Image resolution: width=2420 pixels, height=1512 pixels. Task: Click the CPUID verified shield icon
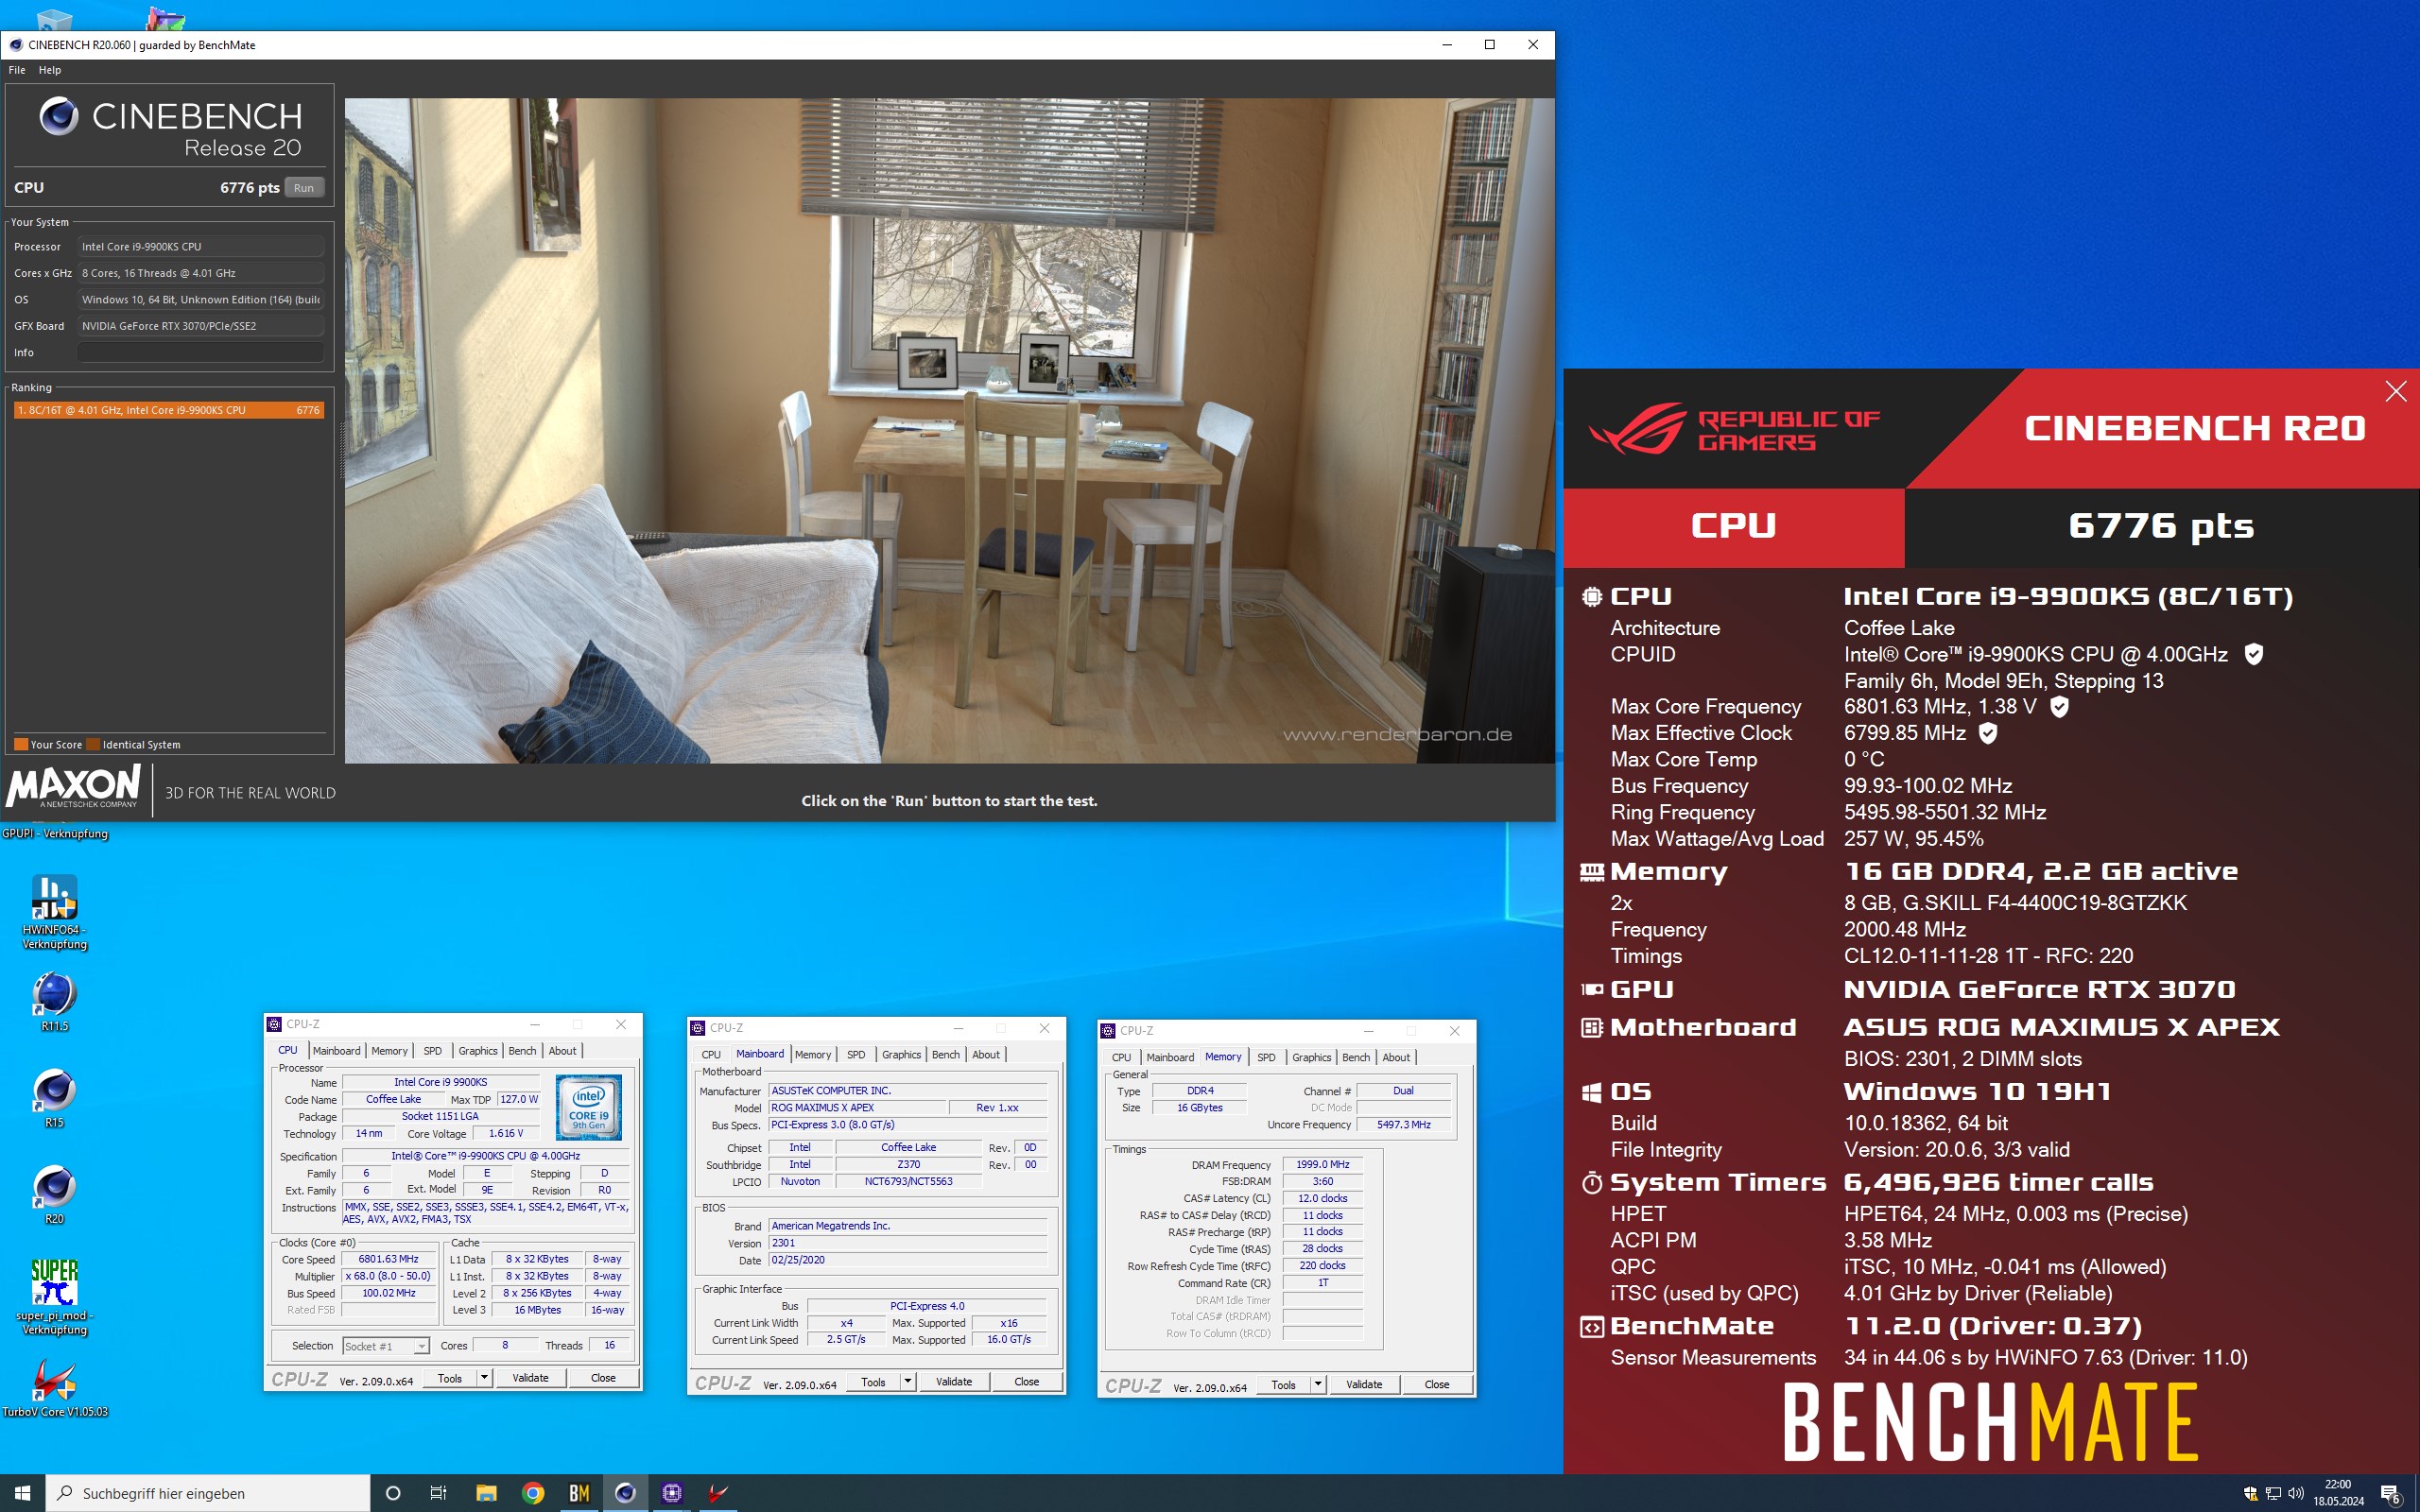point(2253,654)
